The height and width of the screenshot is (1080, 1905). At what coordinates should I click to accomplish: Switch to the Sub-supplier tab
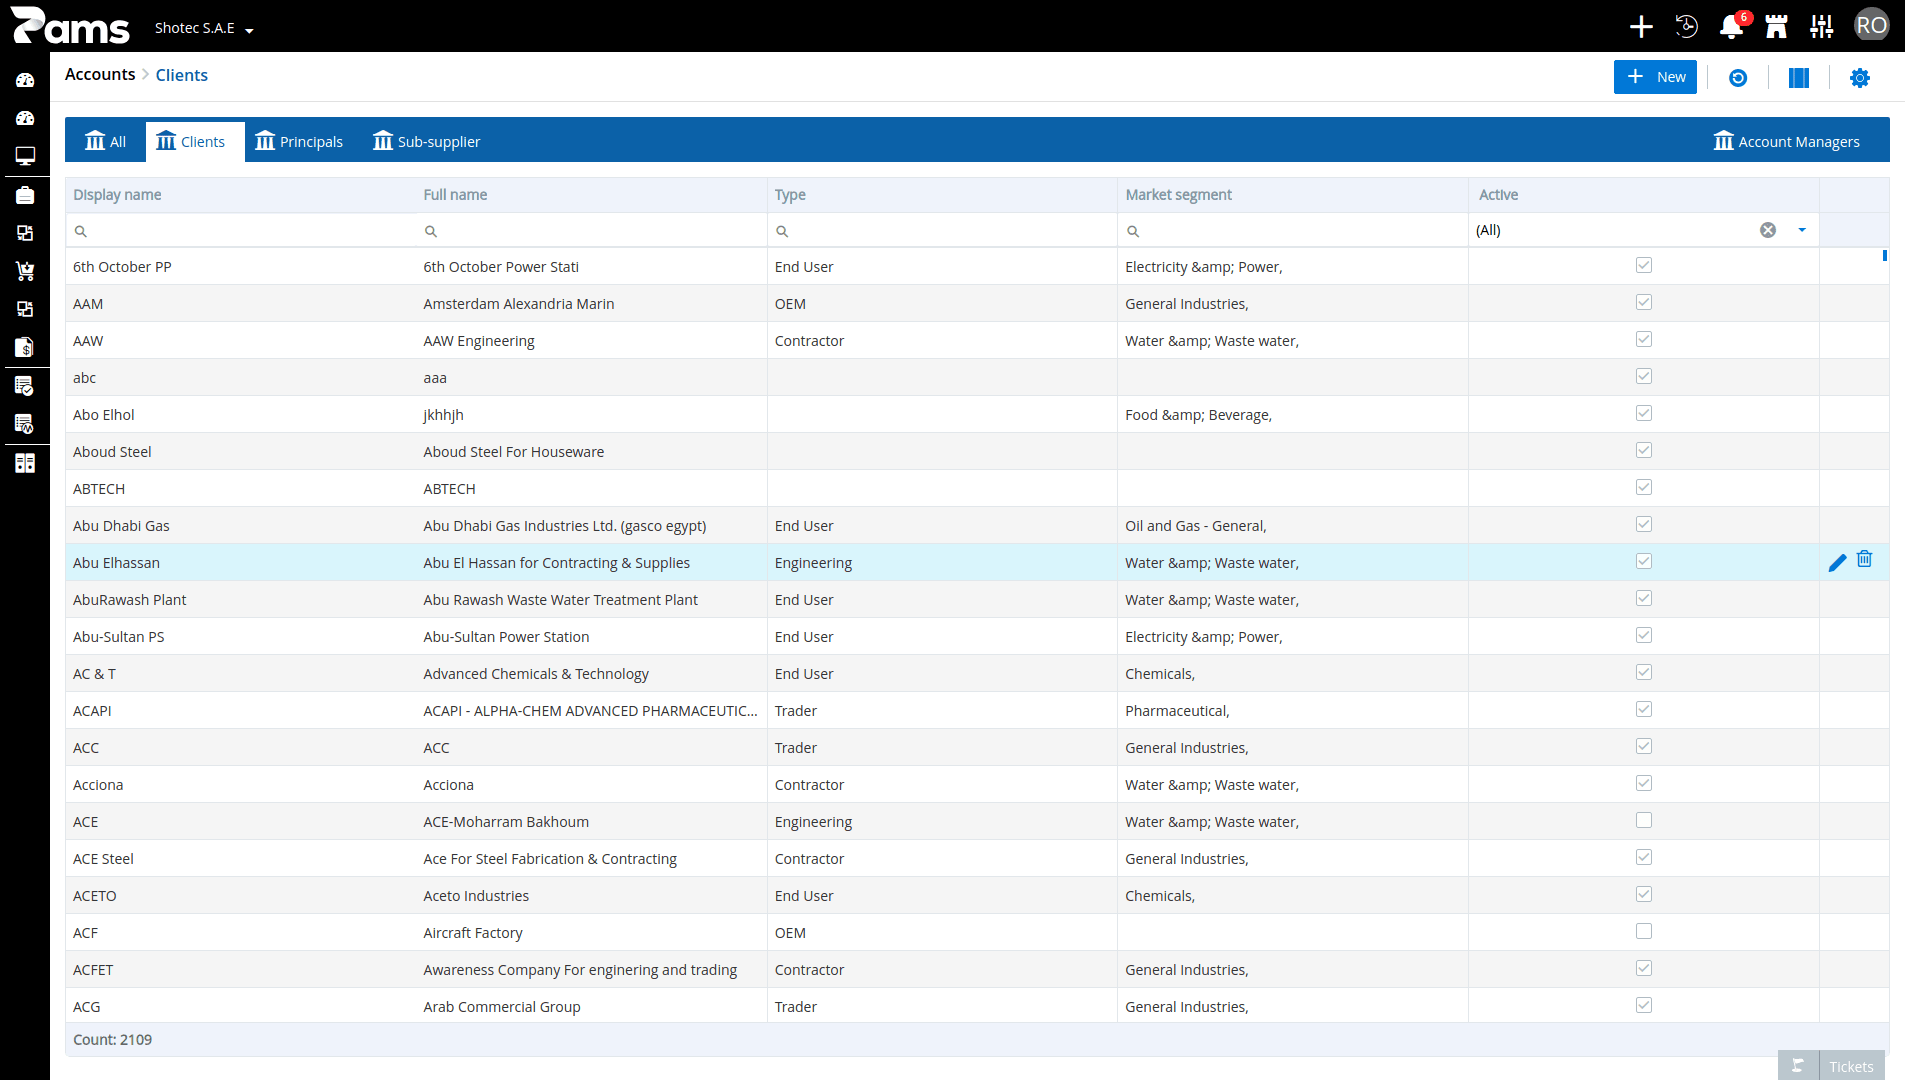click(427, 141)
